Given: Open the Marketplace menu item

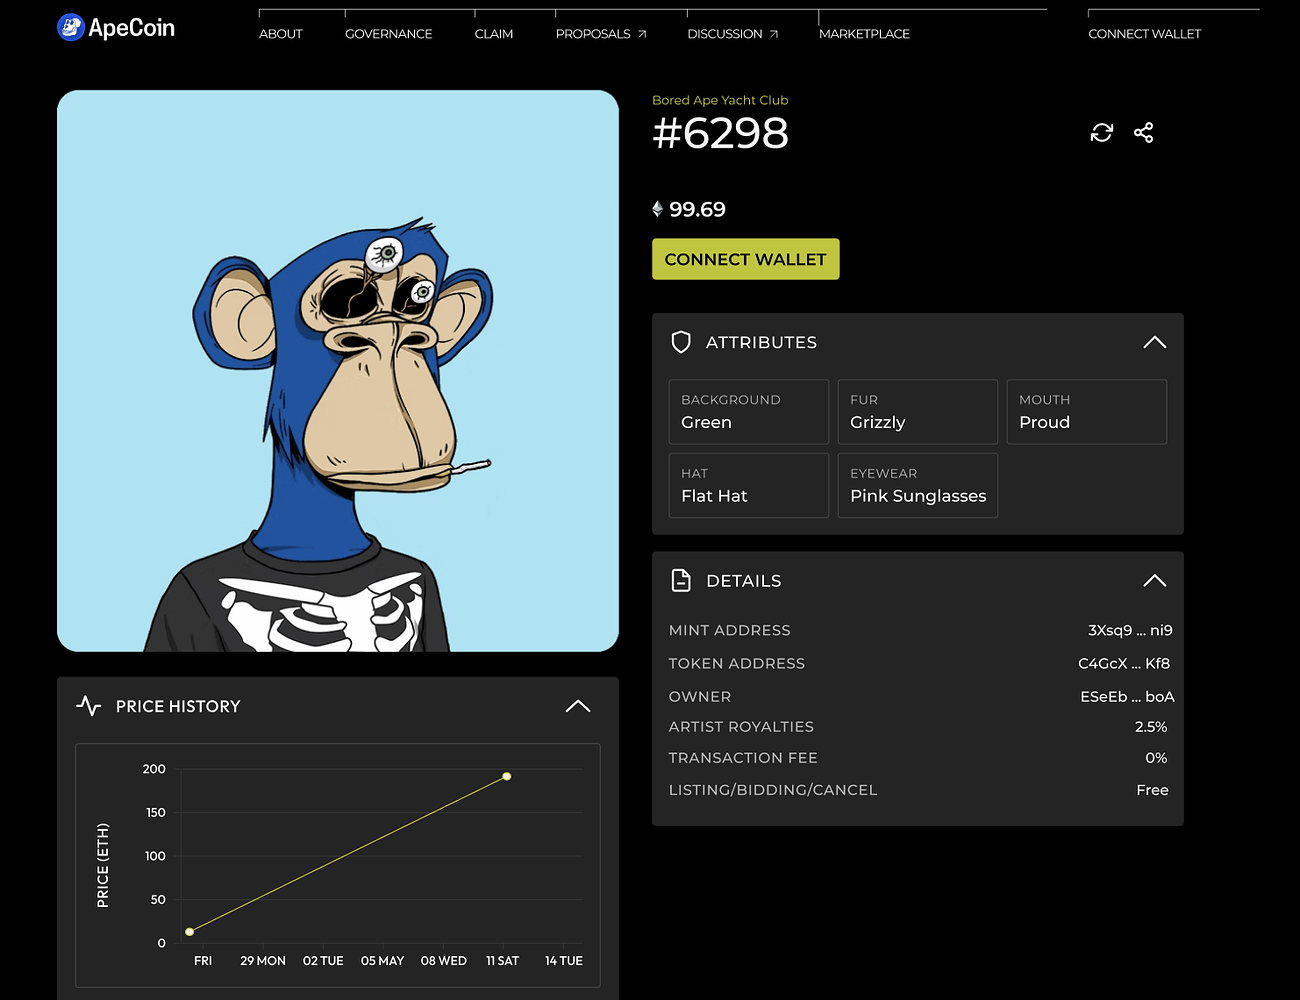Looking at the screenshot, I should [x=864, y=34].
